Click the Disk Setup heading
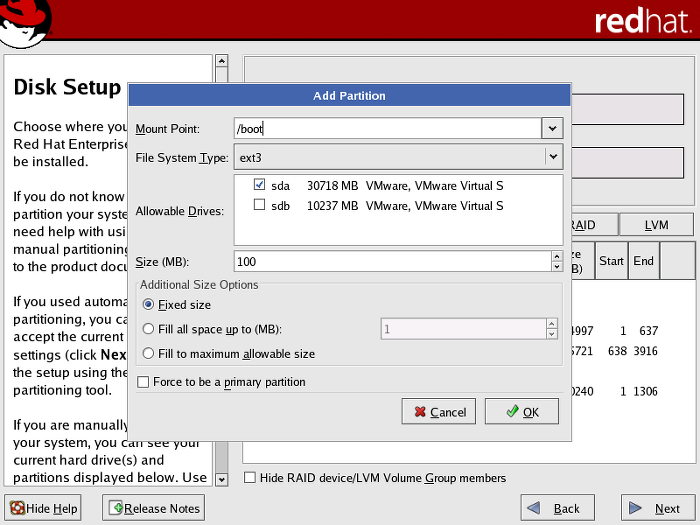Screen dimensions: 700x525 67,87
